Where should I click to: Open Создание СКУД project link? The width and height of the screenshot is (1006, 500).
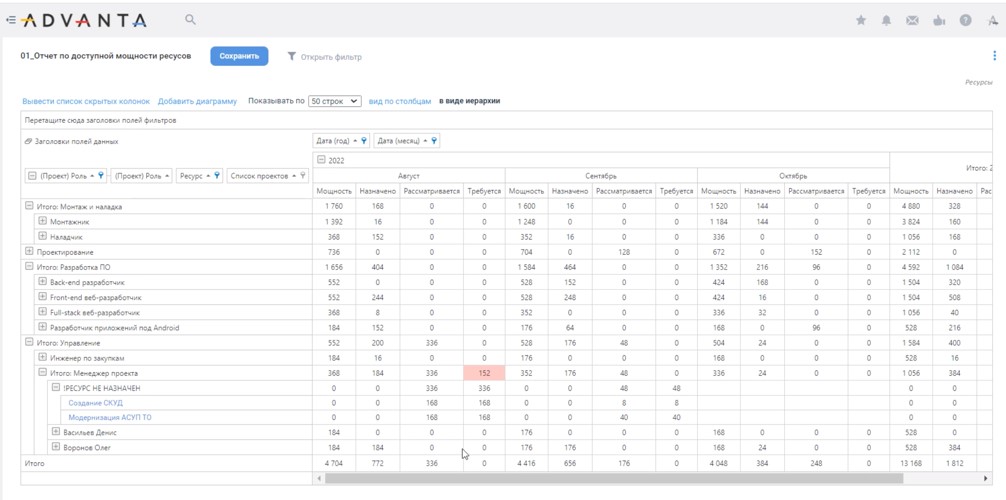96,403
